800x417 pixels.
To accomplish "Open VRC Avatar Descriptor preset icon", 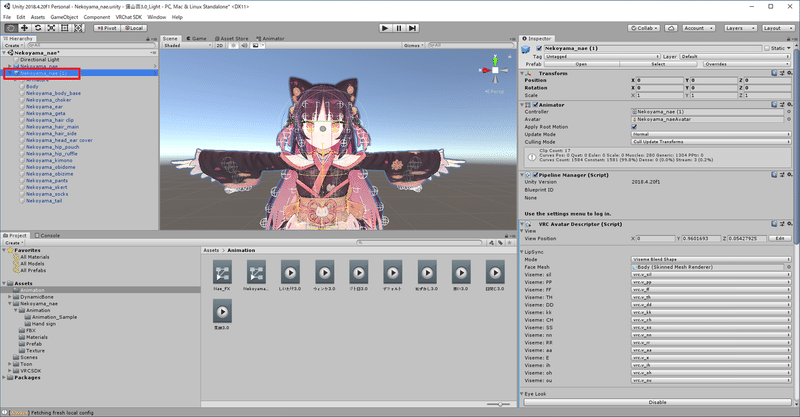I will [x=782, y=224].
